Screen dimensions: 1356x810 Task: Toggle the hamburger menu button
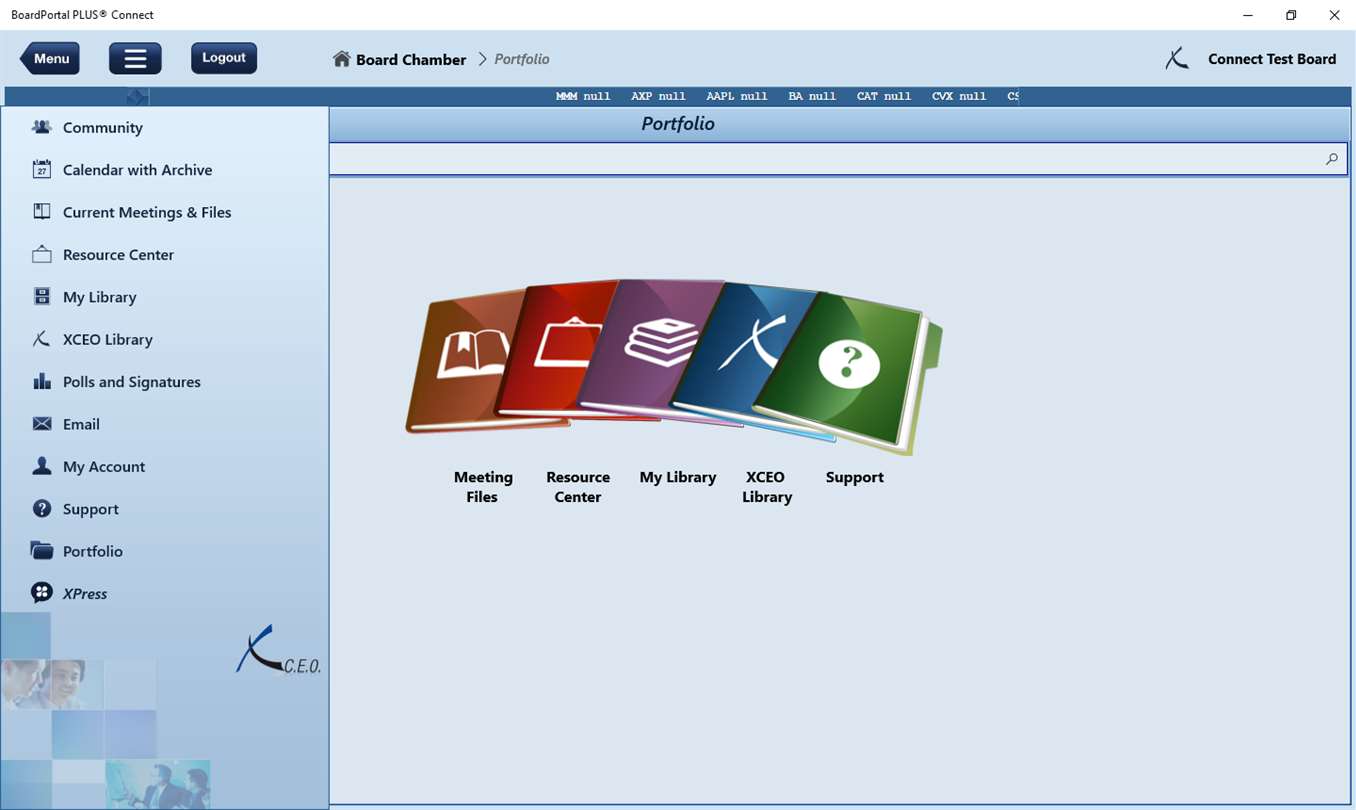(135, 59)
